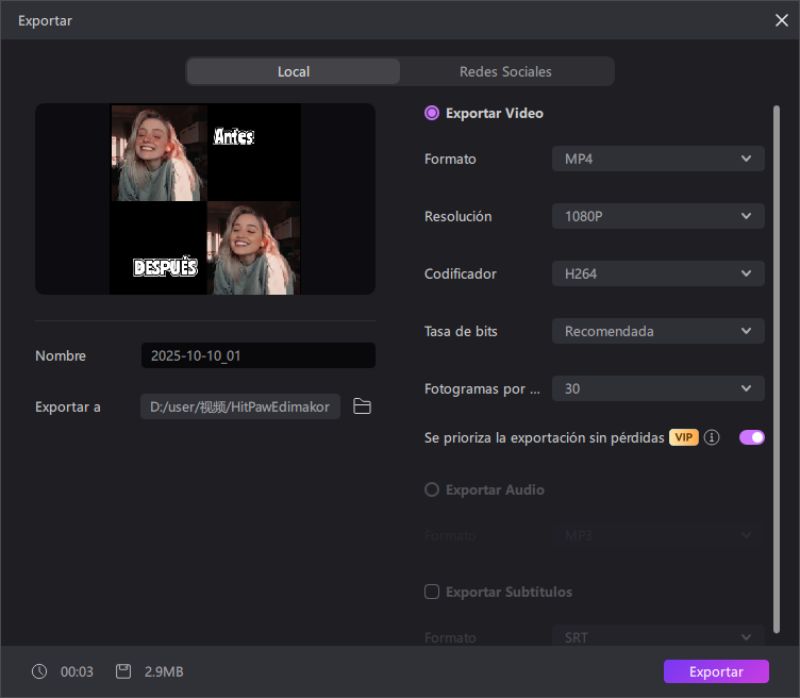
Task: Expand the Tasa de bits dropdown
Action: coord(658,331)
